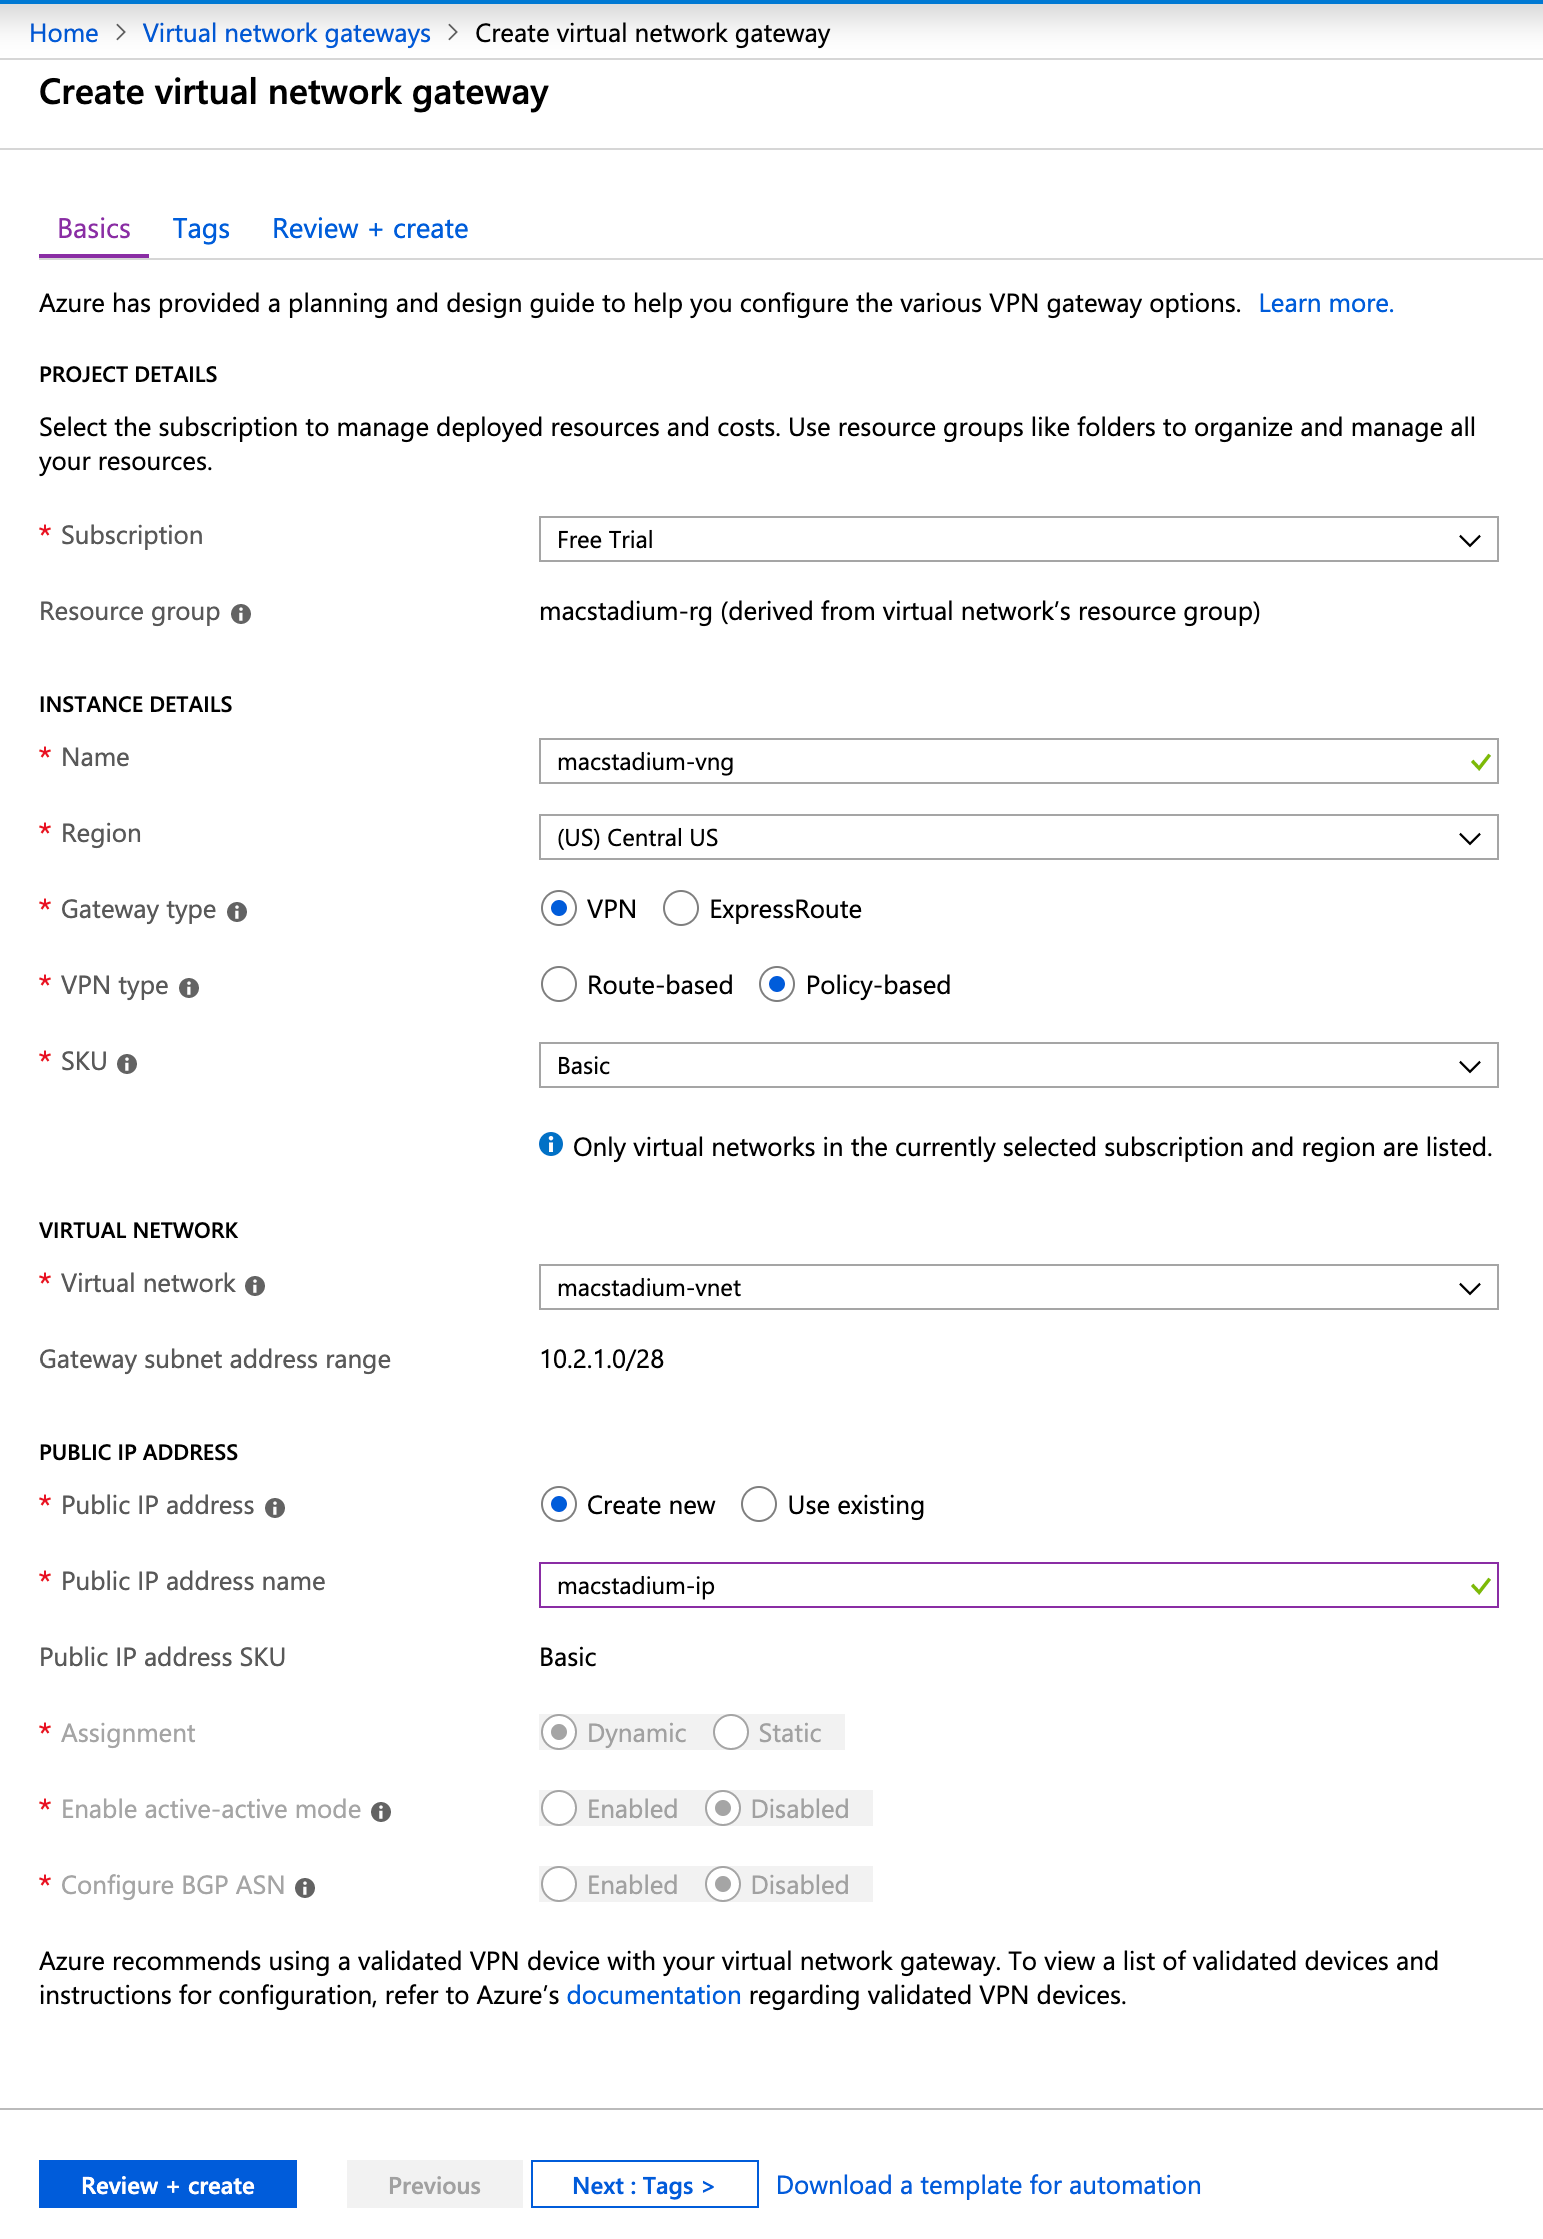This screenshot has height=2239, width=1543.
Task: Select Route-based VPN type
Action: click(559, 985)
